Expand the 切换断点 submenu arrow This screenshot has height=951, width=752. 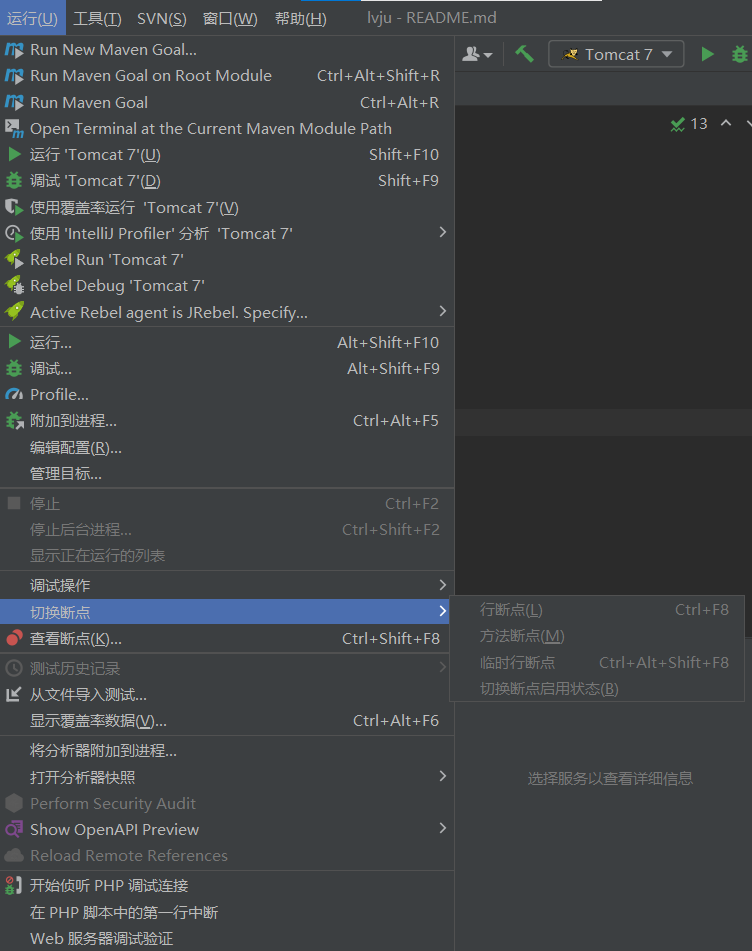[x=443, y=611]
